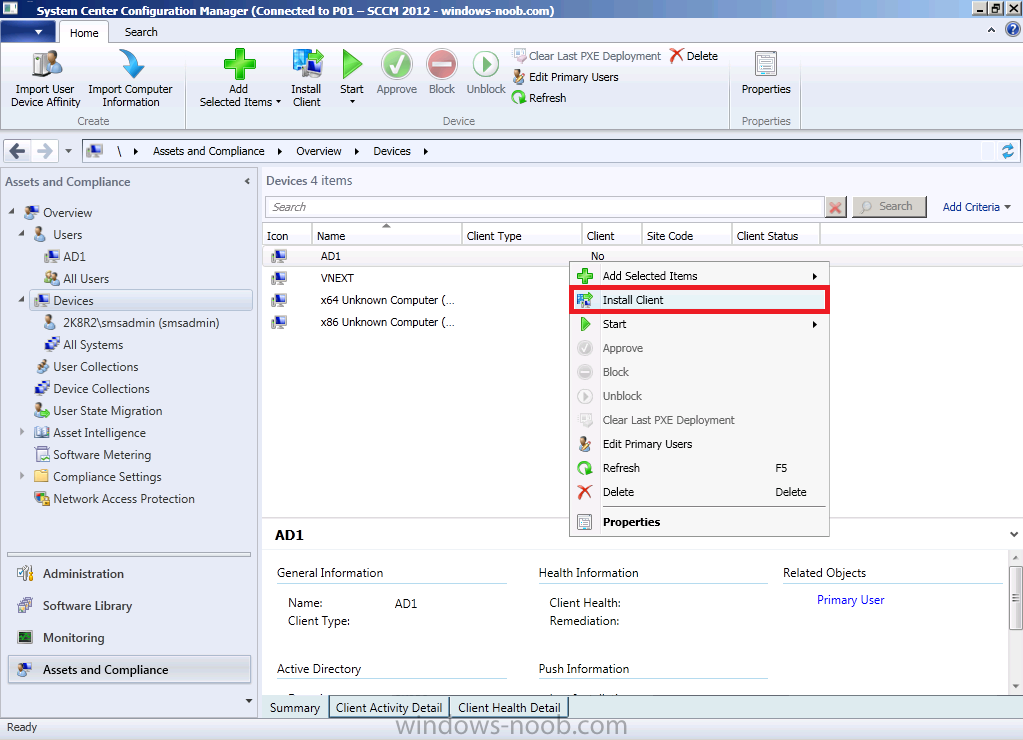Viewport: 1023px width, 740px height.
Task: Click Import User Device Affinity ribbon icon
Action: coord(46,64)
